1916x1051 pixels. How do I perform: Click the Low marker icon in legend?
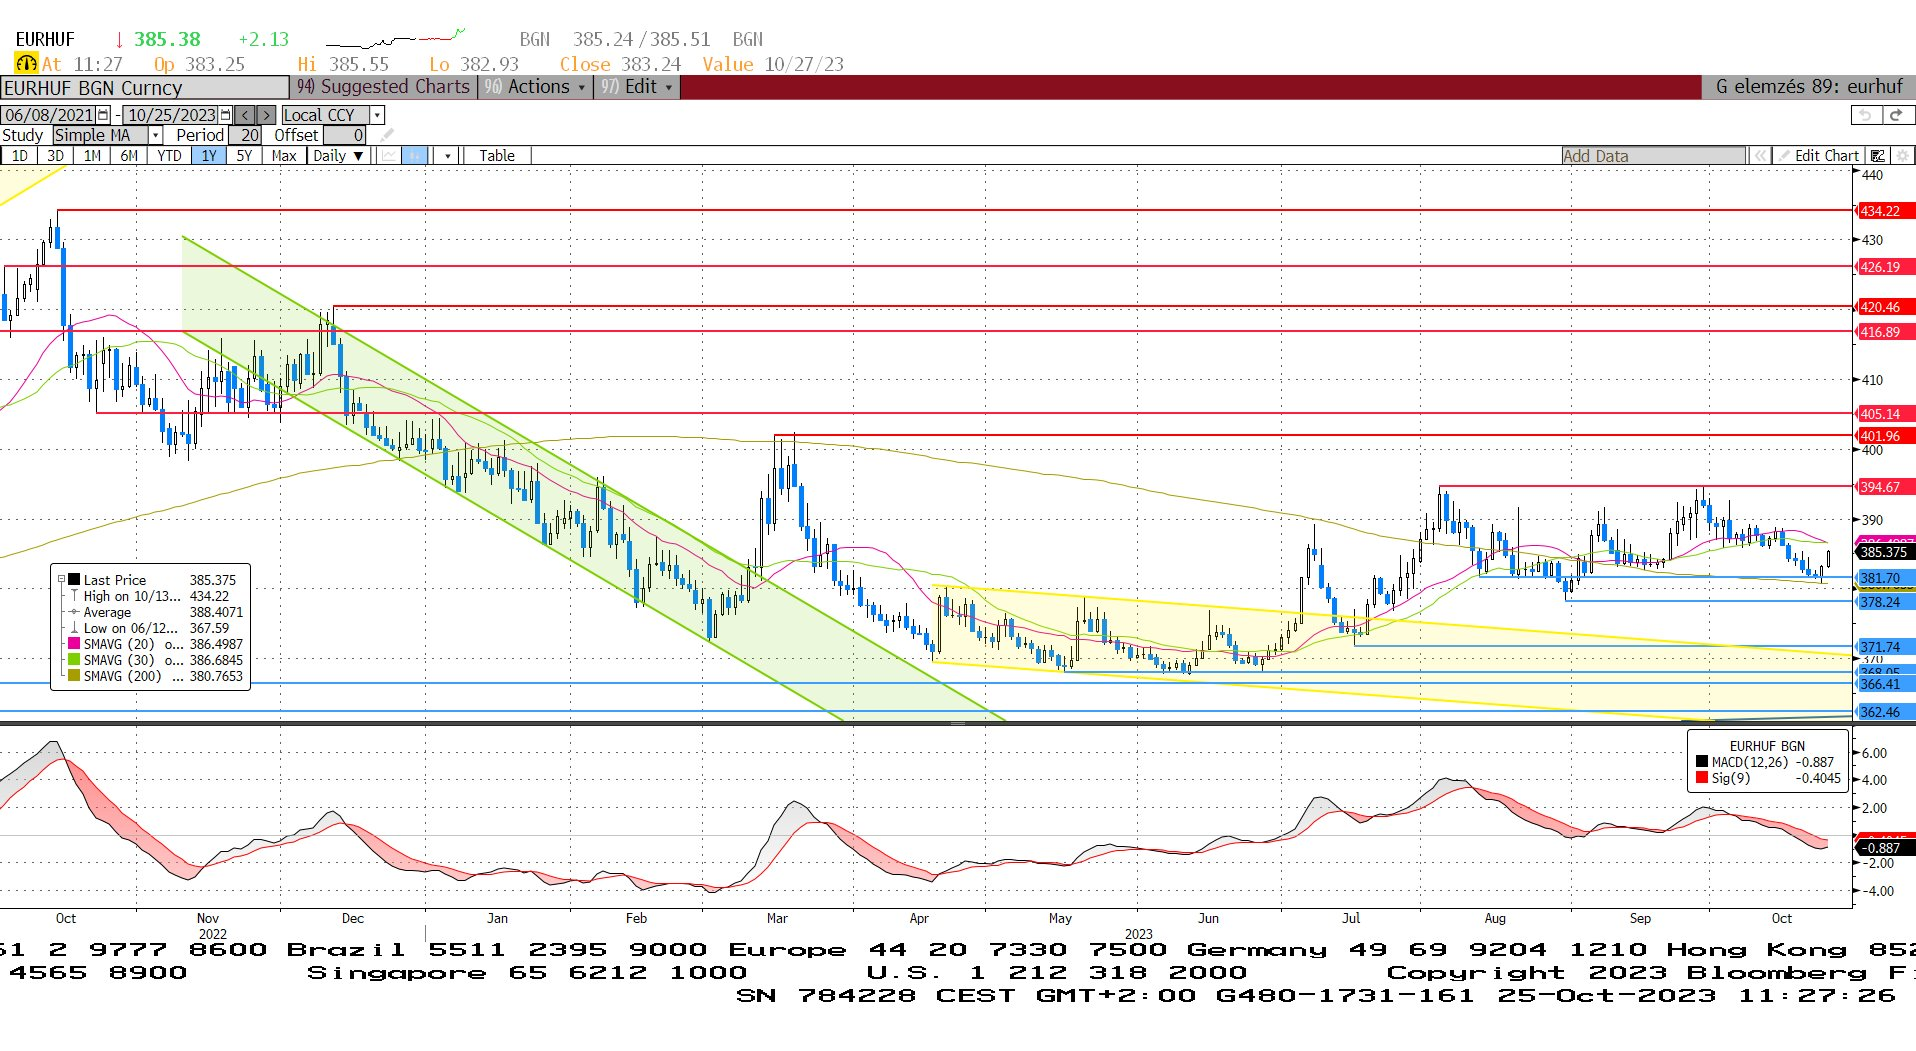coord(74,628)
